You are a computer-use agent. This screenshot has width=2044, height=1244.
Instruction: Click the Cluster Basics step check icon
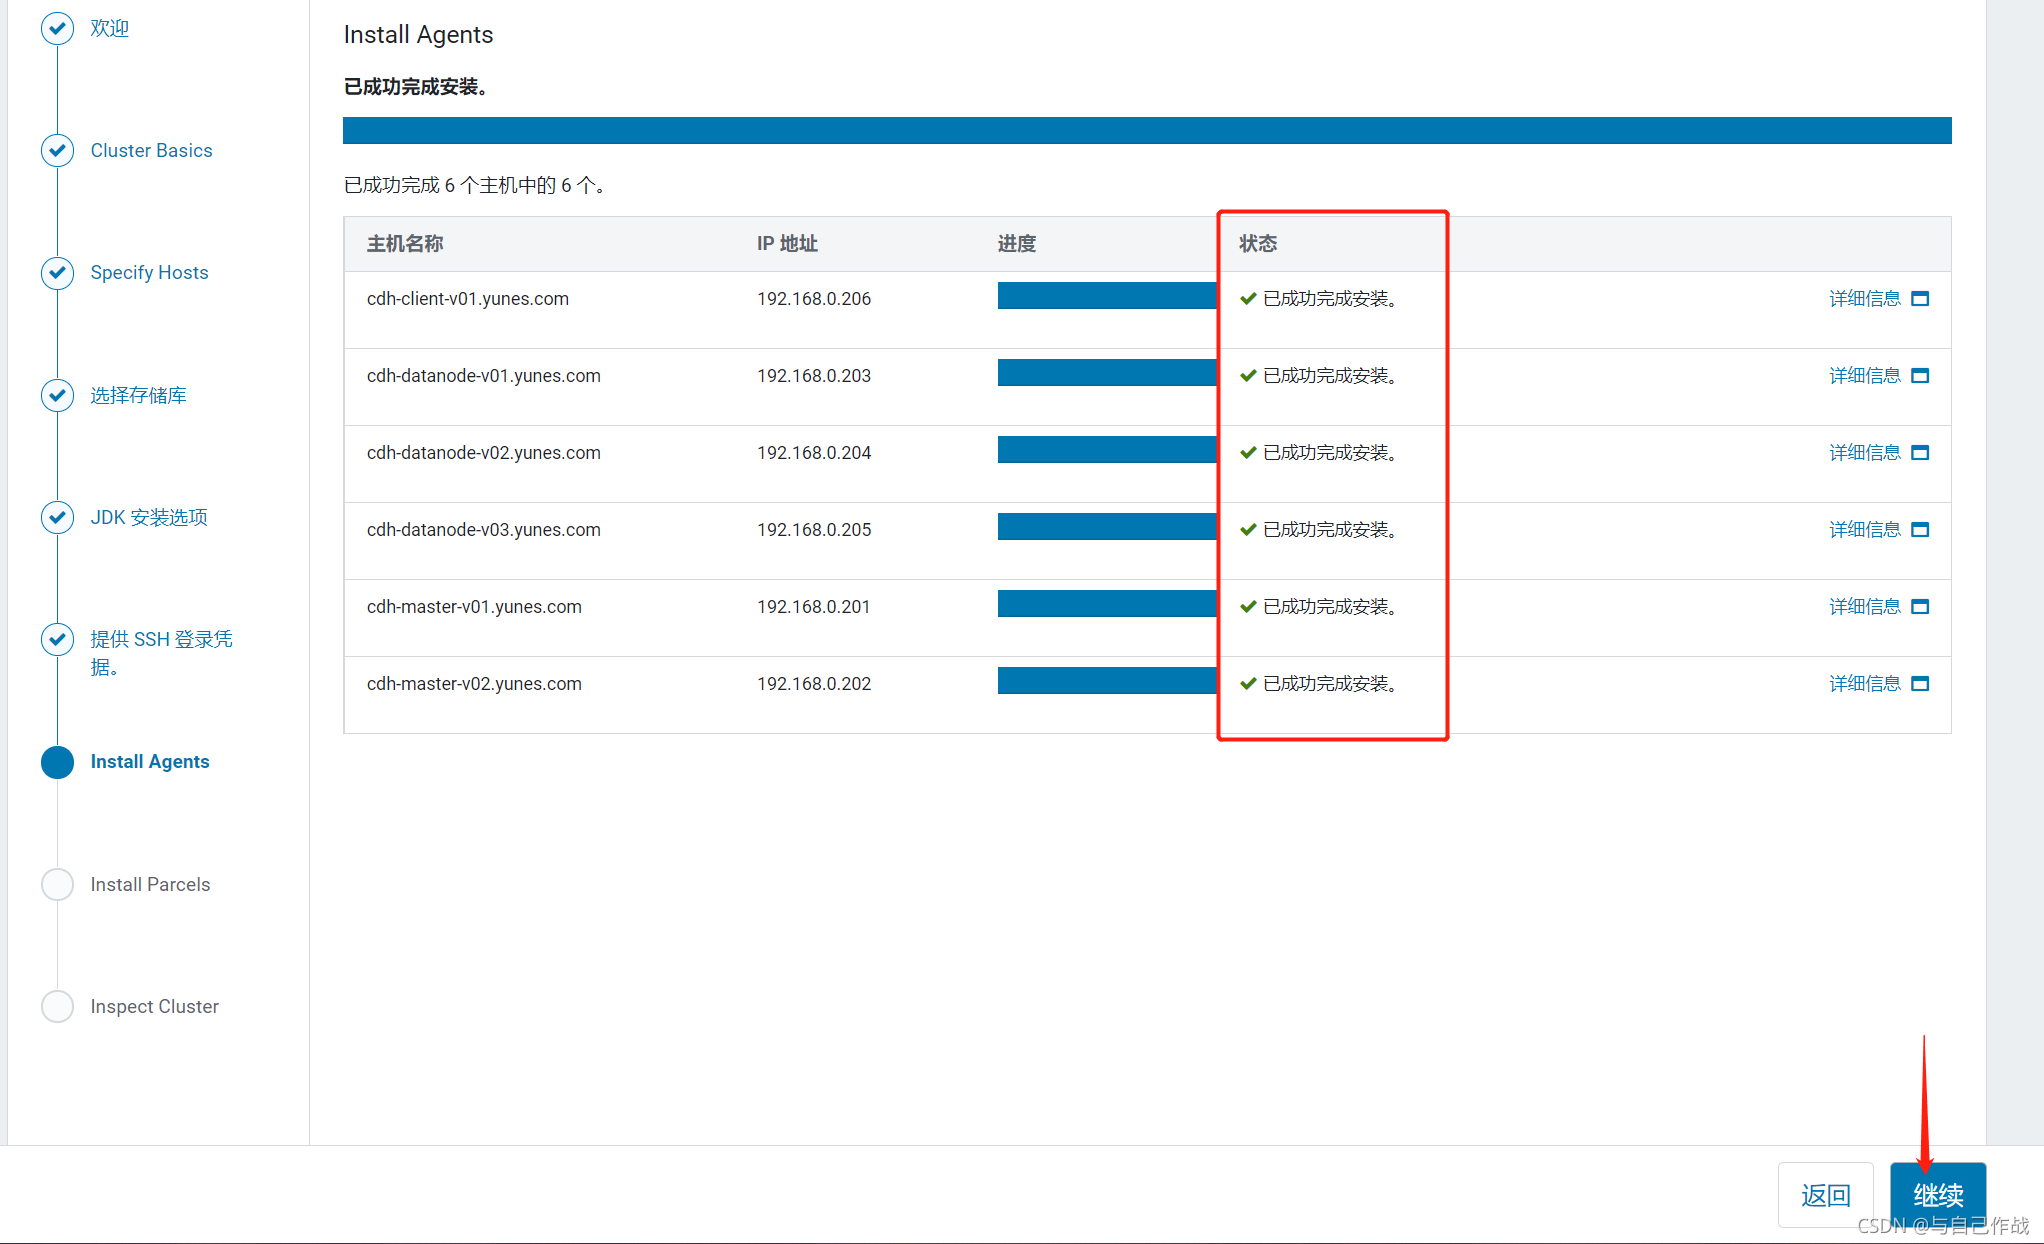pos(57,150)
